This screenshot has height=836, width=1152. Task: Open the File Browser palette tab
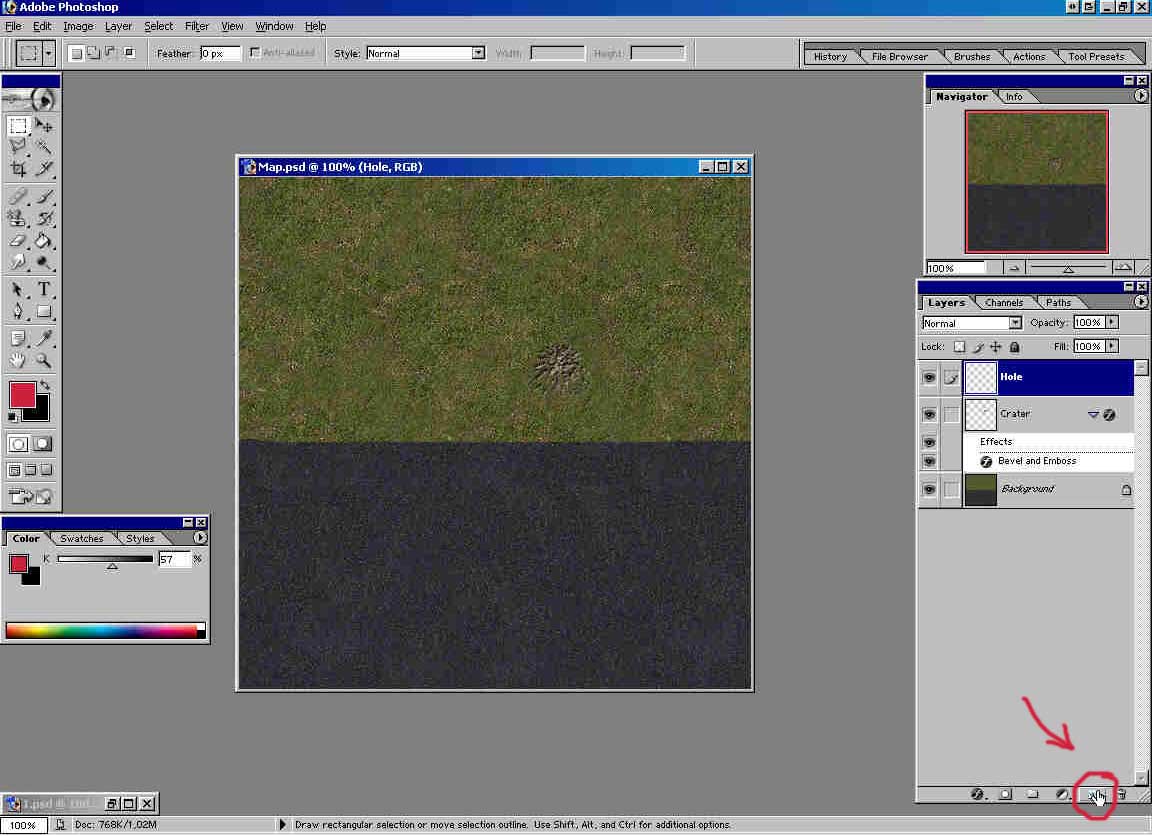pos(899,57)
